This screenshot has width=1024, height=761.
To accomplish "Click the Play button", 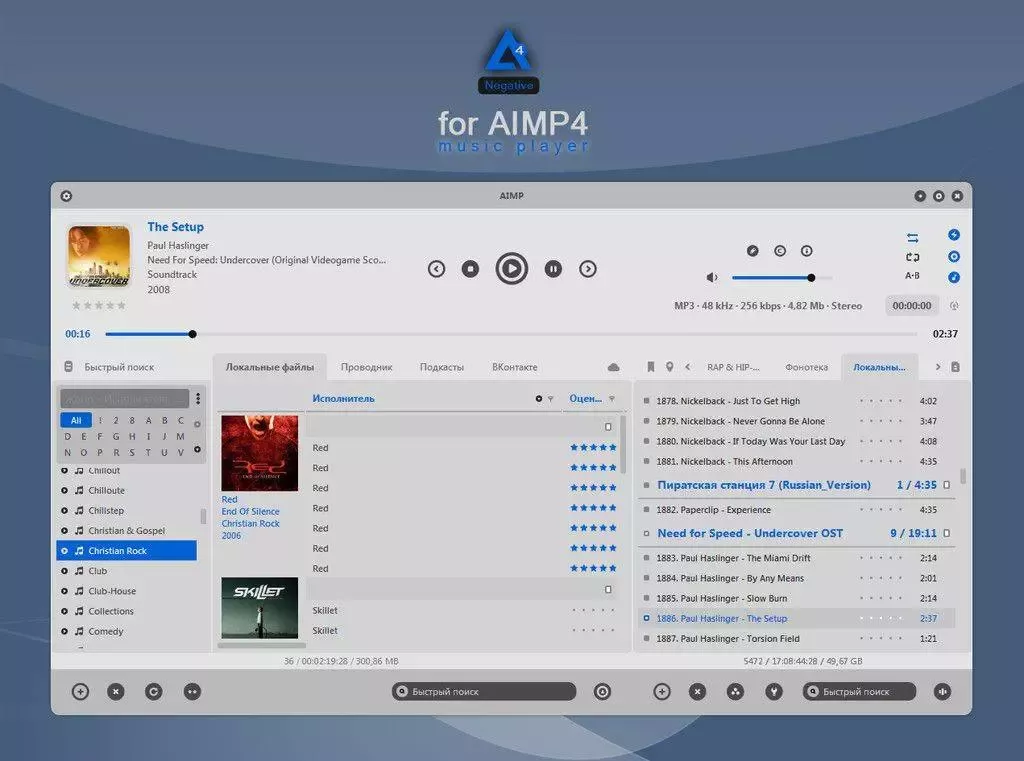I will (511, 269).
